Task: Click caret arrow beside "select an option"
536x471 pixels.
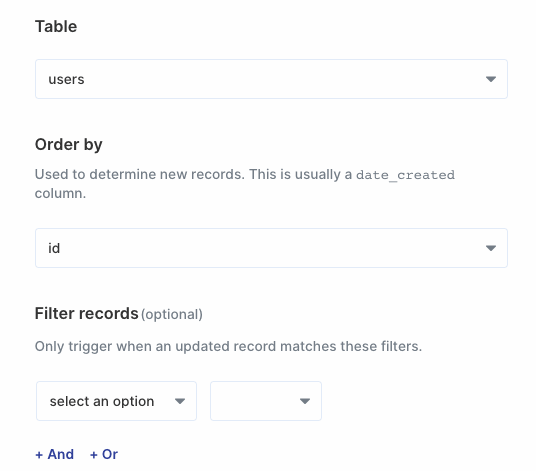Action: pyautogui.click(x=180, y=401)
